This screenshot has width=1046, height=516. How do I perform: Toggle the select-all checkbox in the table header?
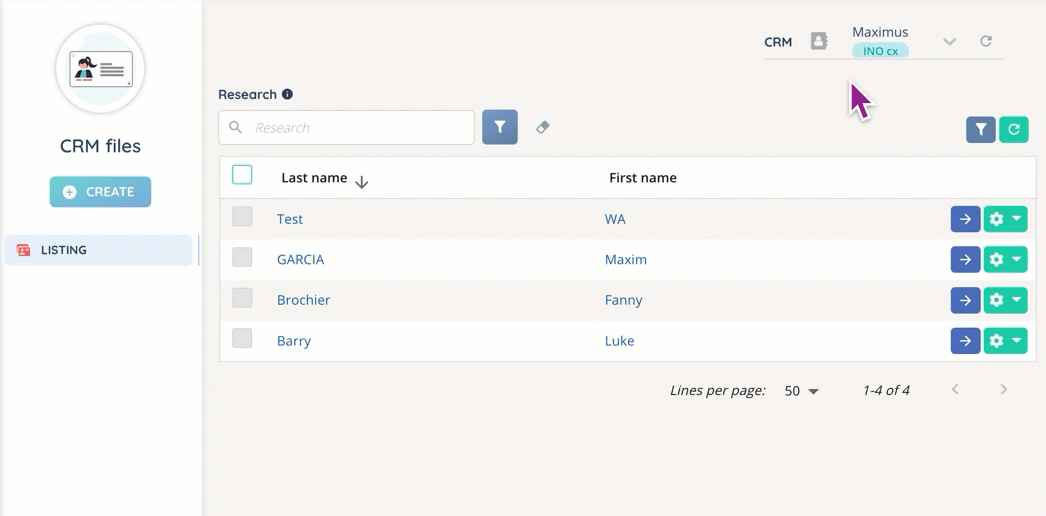pos(242,175)
